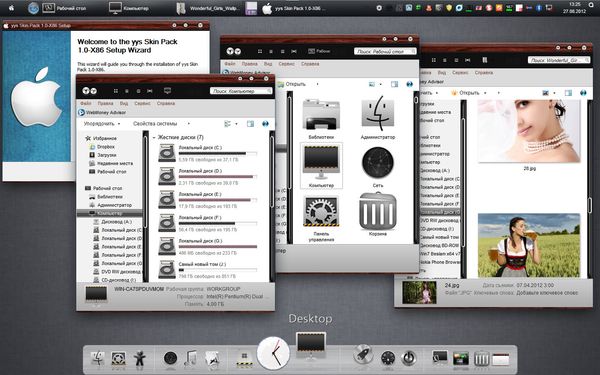Collapse the Жесткие диски (7) group
Image resolution: width=600 pixels, height=375 pixels.
pyautogui.click(x=154, y=137)
